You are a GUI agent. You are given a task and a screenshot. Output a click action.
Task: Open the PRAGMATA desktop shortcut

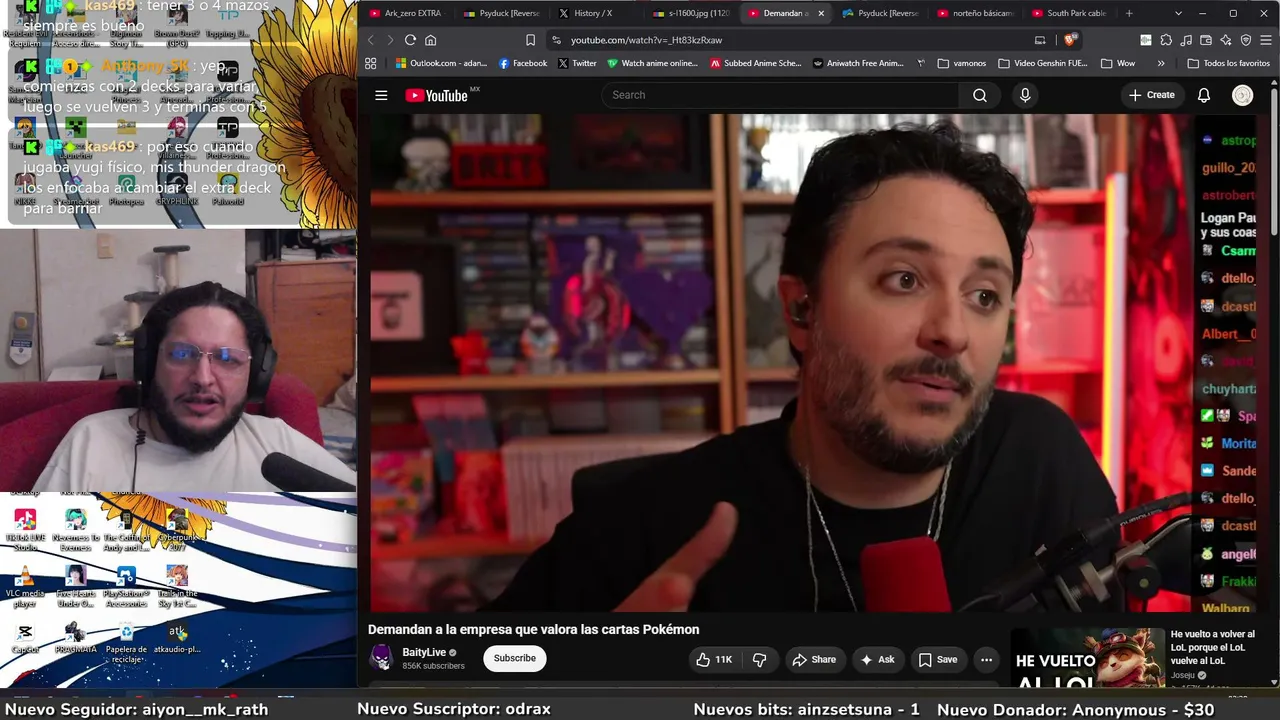[75, 637]
